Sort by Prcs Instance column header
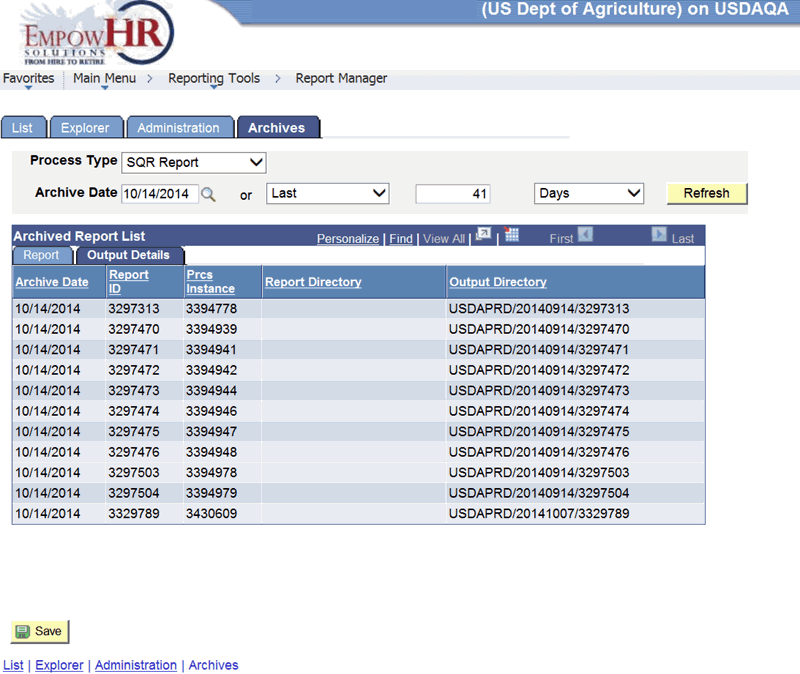Image resolution: width=800 pixels, height=674 pixels. (x=210, y=282)
